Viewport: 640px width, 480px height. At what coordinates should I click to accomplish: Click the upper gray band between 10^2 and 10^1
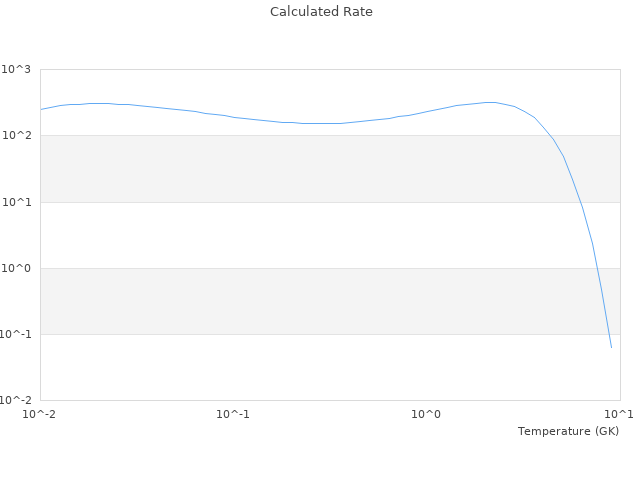tap(300, 168)
